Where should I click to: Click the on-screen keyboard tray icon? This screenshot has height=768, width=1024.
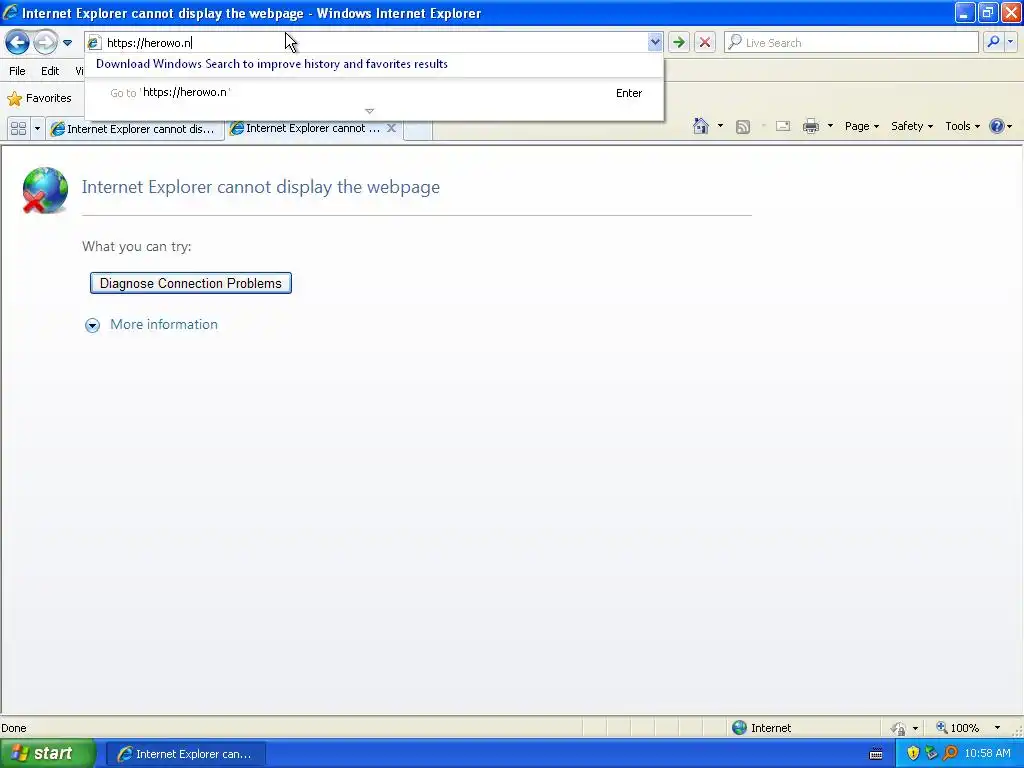[876, 754]
